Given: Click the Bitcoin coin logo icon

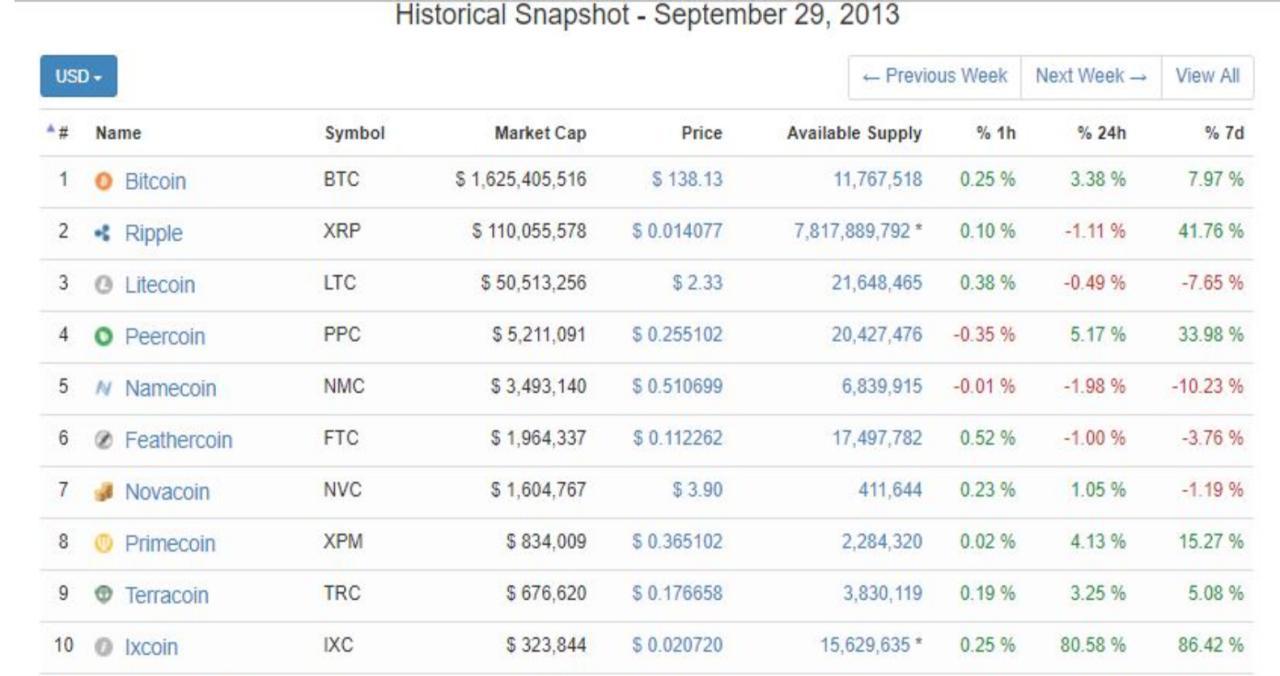Looking at the screenshot, I should [x=103, y=182].
